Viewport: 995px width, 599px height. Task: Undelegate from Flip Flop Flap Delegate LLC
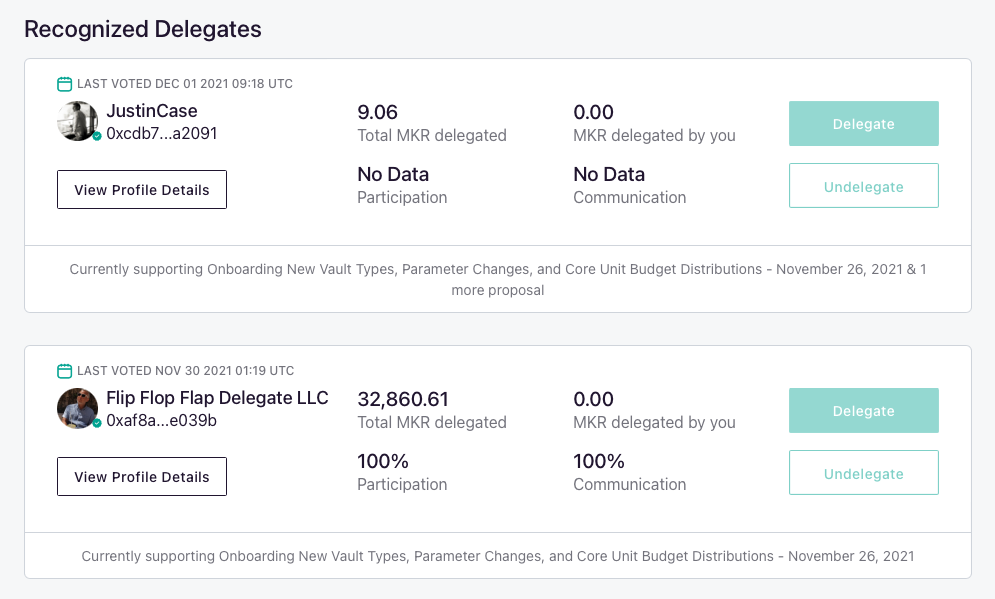(864, 473)
